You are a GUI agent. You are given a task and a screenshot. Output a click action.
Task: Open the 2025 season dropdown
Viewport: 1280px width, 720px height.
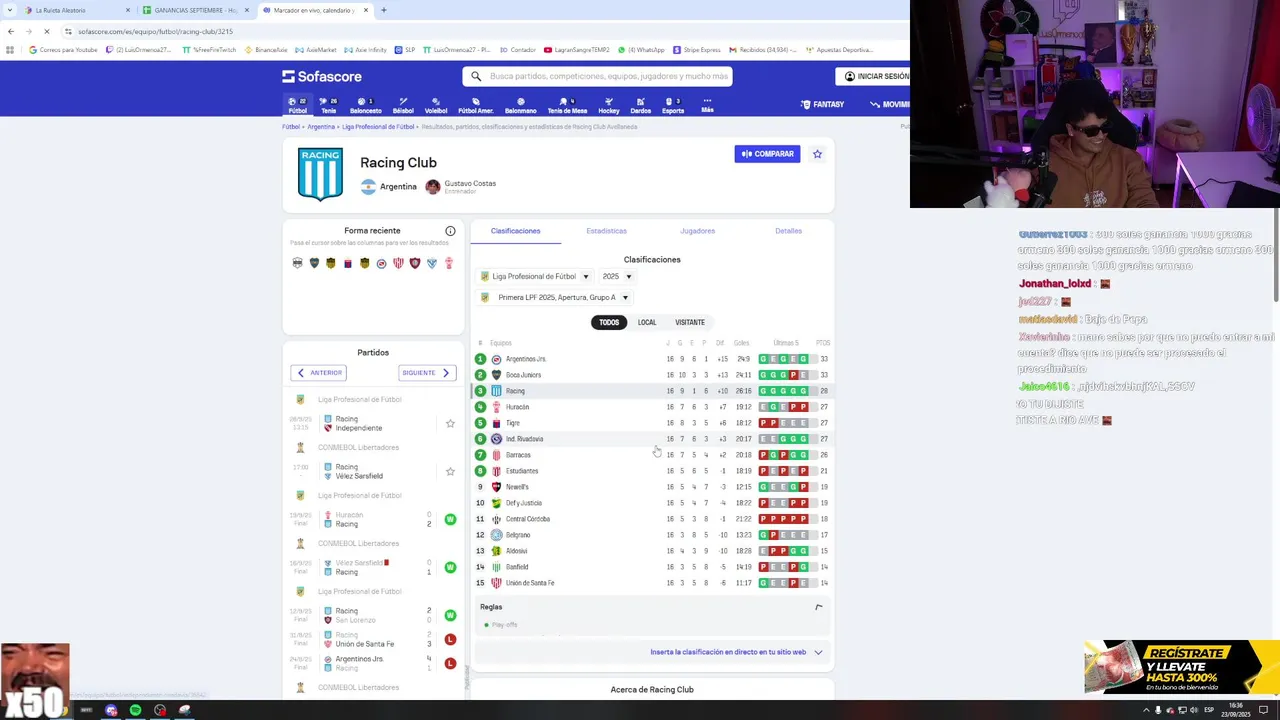pyautogui.click(x=617, y=276)
